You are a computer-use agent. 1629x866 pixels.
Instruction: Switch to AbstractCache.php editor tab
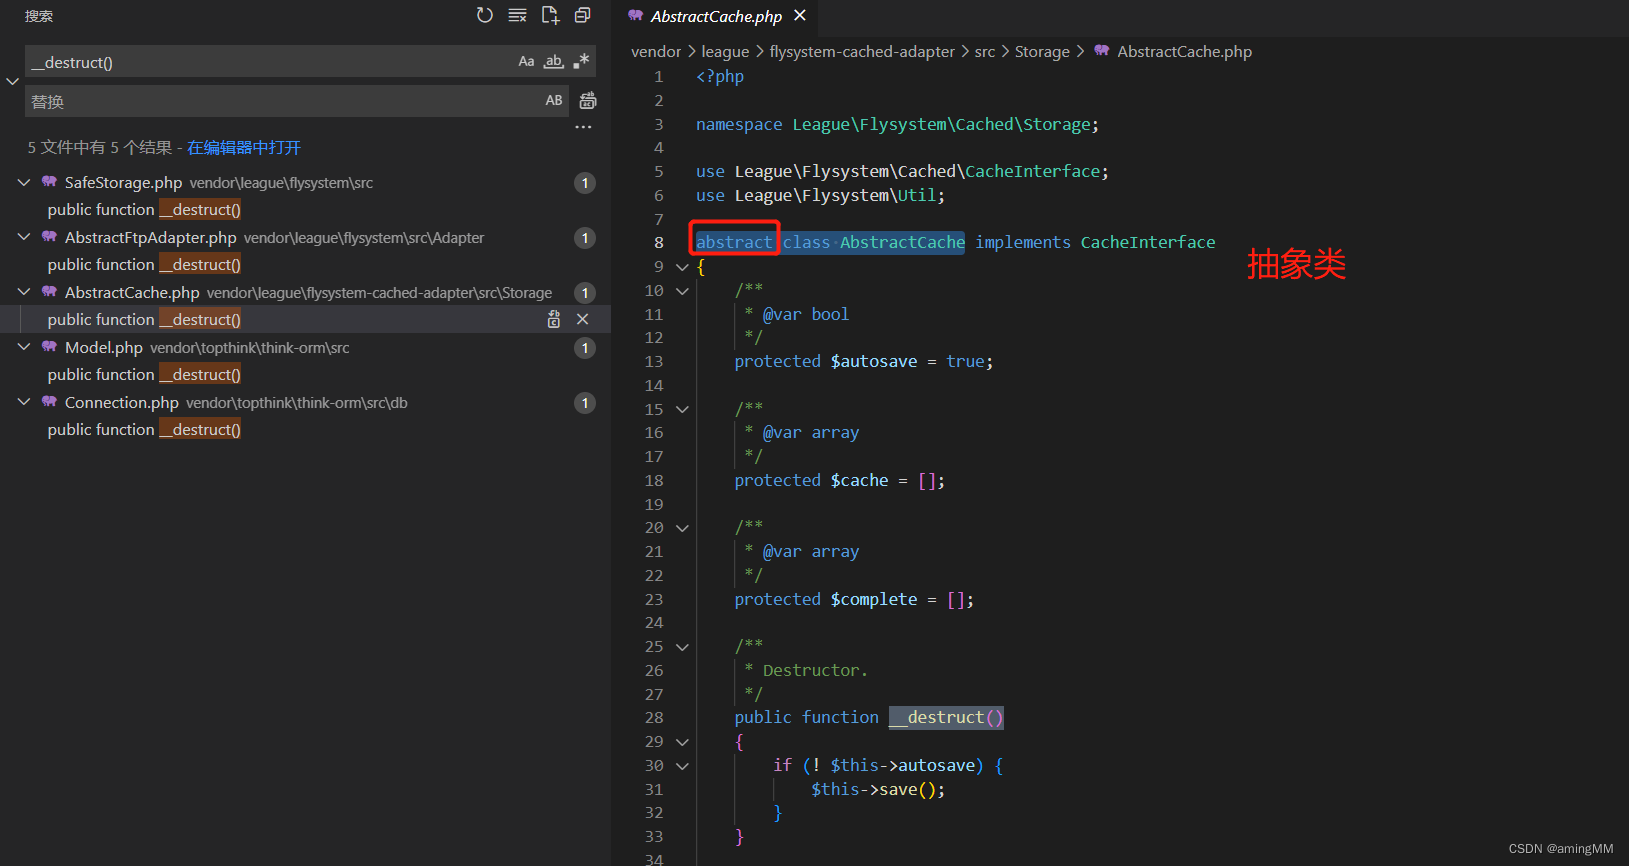[x=716, y=16]
